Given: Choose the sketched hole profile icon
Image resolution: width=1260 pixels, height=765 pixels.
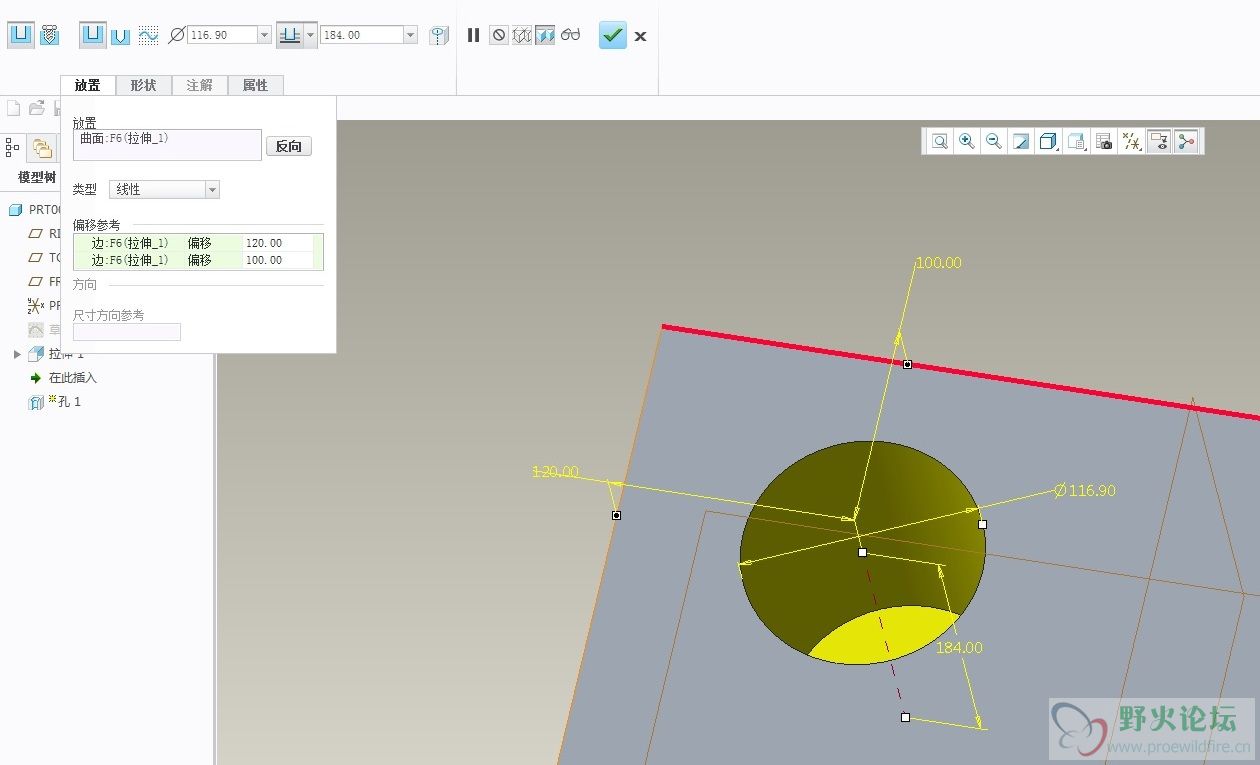Looking at the screenshot, I should tap(148, 35).
